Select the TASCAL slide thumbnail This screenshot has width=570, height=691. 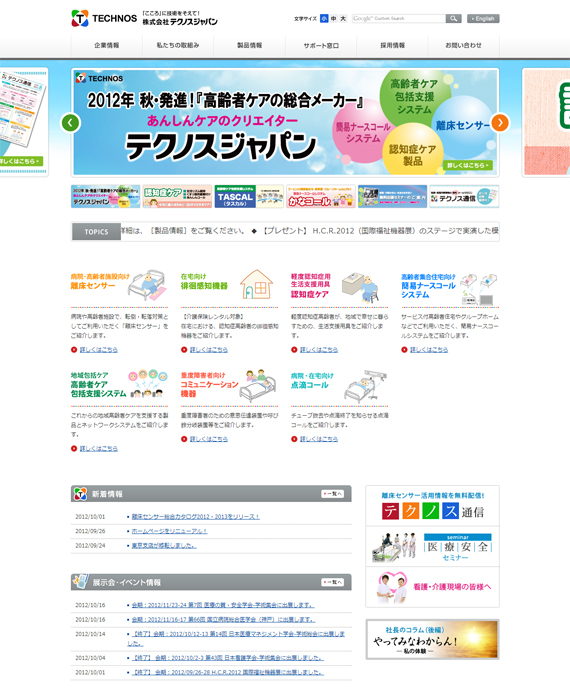pos(249,196)
